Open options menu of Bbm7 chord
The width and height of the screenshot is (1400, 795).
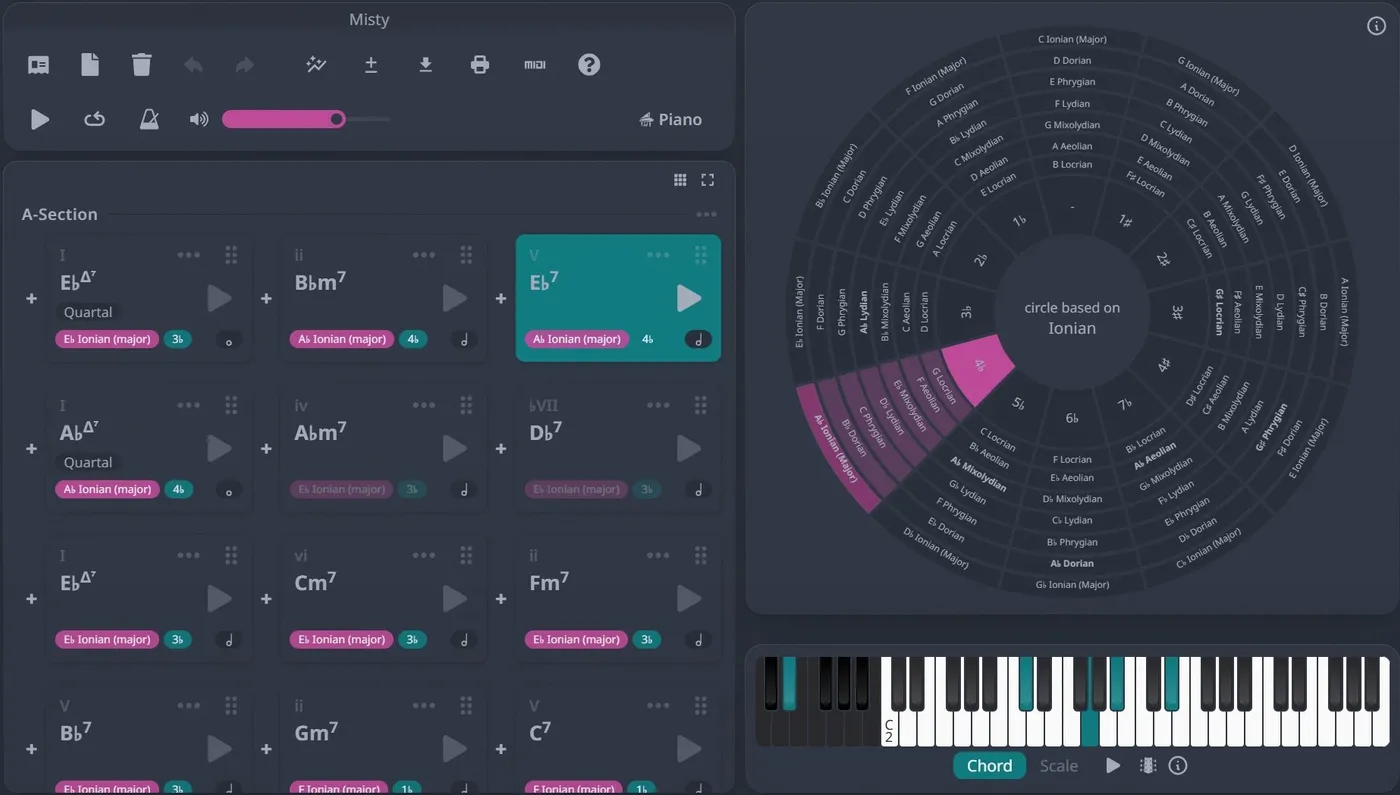(x=424, y=255)
